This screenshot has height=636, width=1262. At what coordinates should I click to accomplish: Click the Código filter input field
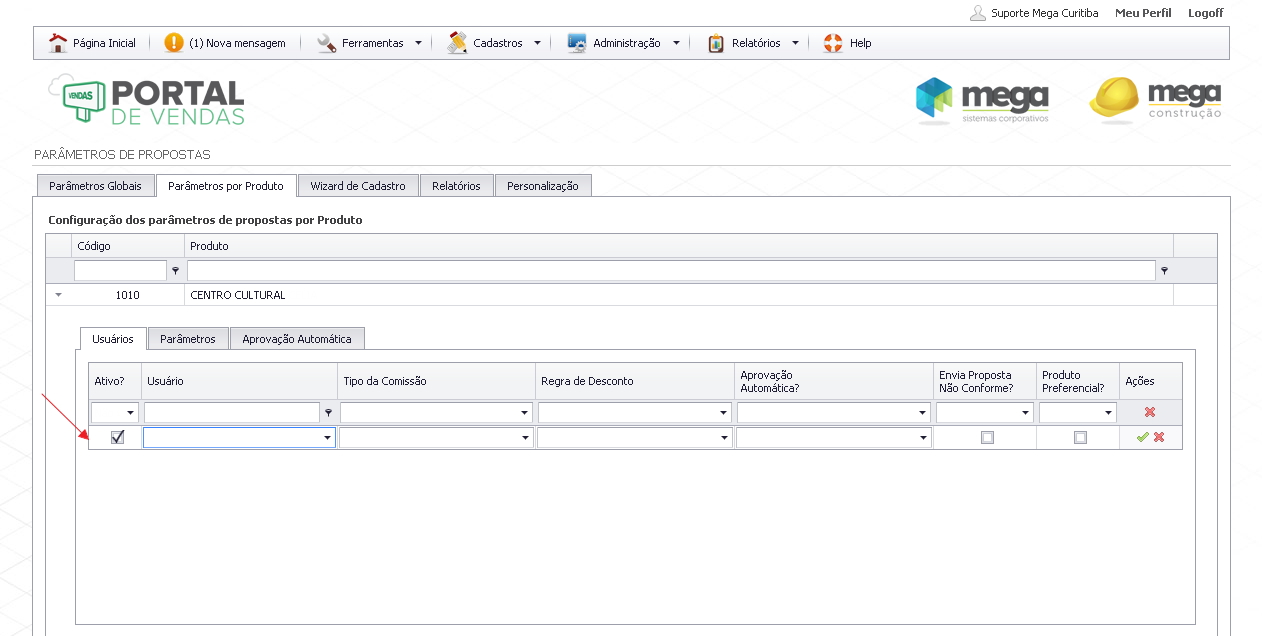120,271
